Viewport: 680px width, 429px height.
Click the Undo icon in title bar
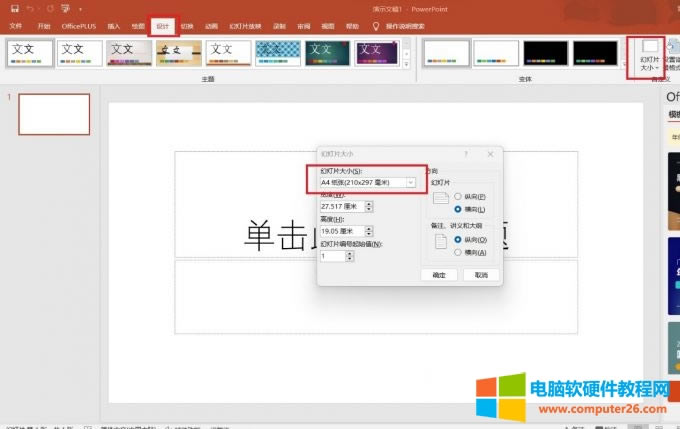pos(30,8)
